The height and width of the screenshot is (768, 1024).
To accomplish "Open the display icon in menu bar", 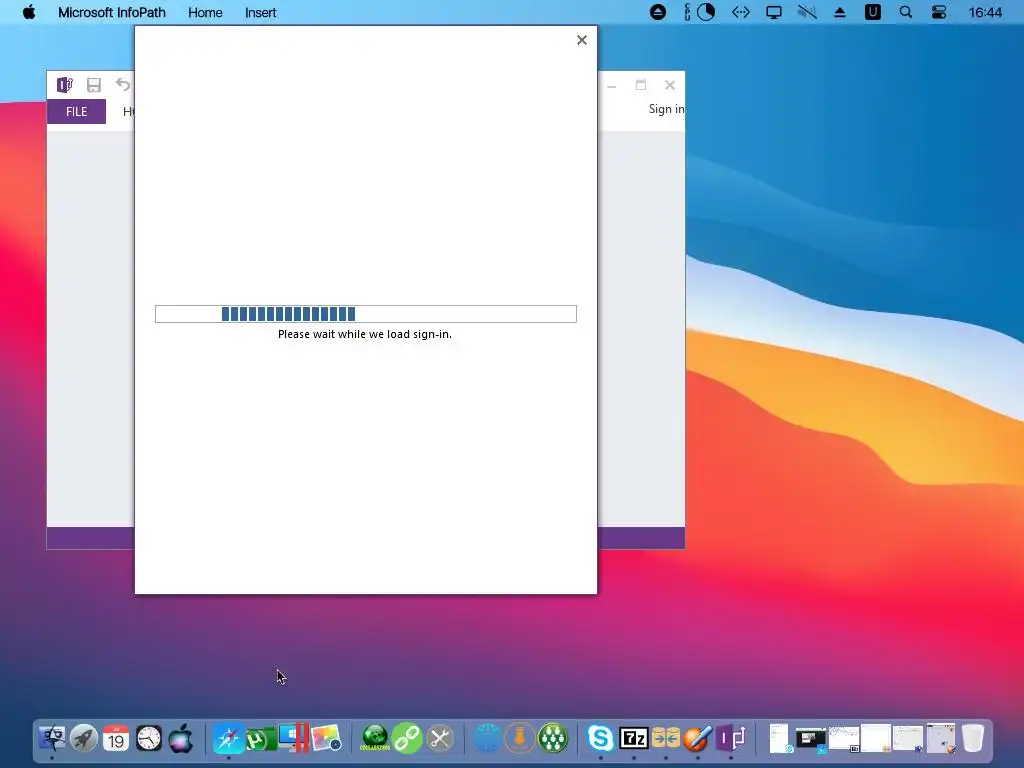I will (774, 12).
